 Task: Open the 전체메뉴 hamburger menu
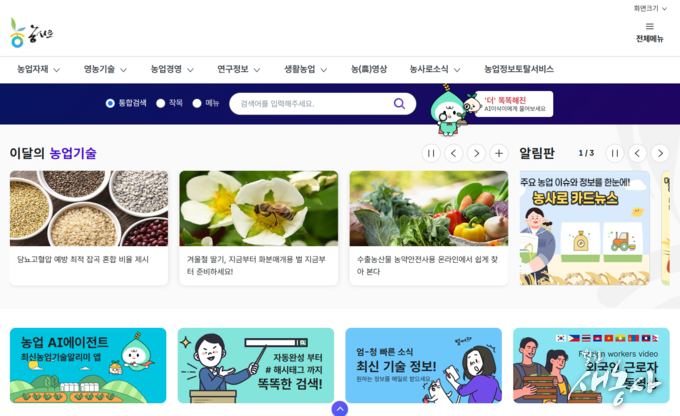[x=649, y=33]
